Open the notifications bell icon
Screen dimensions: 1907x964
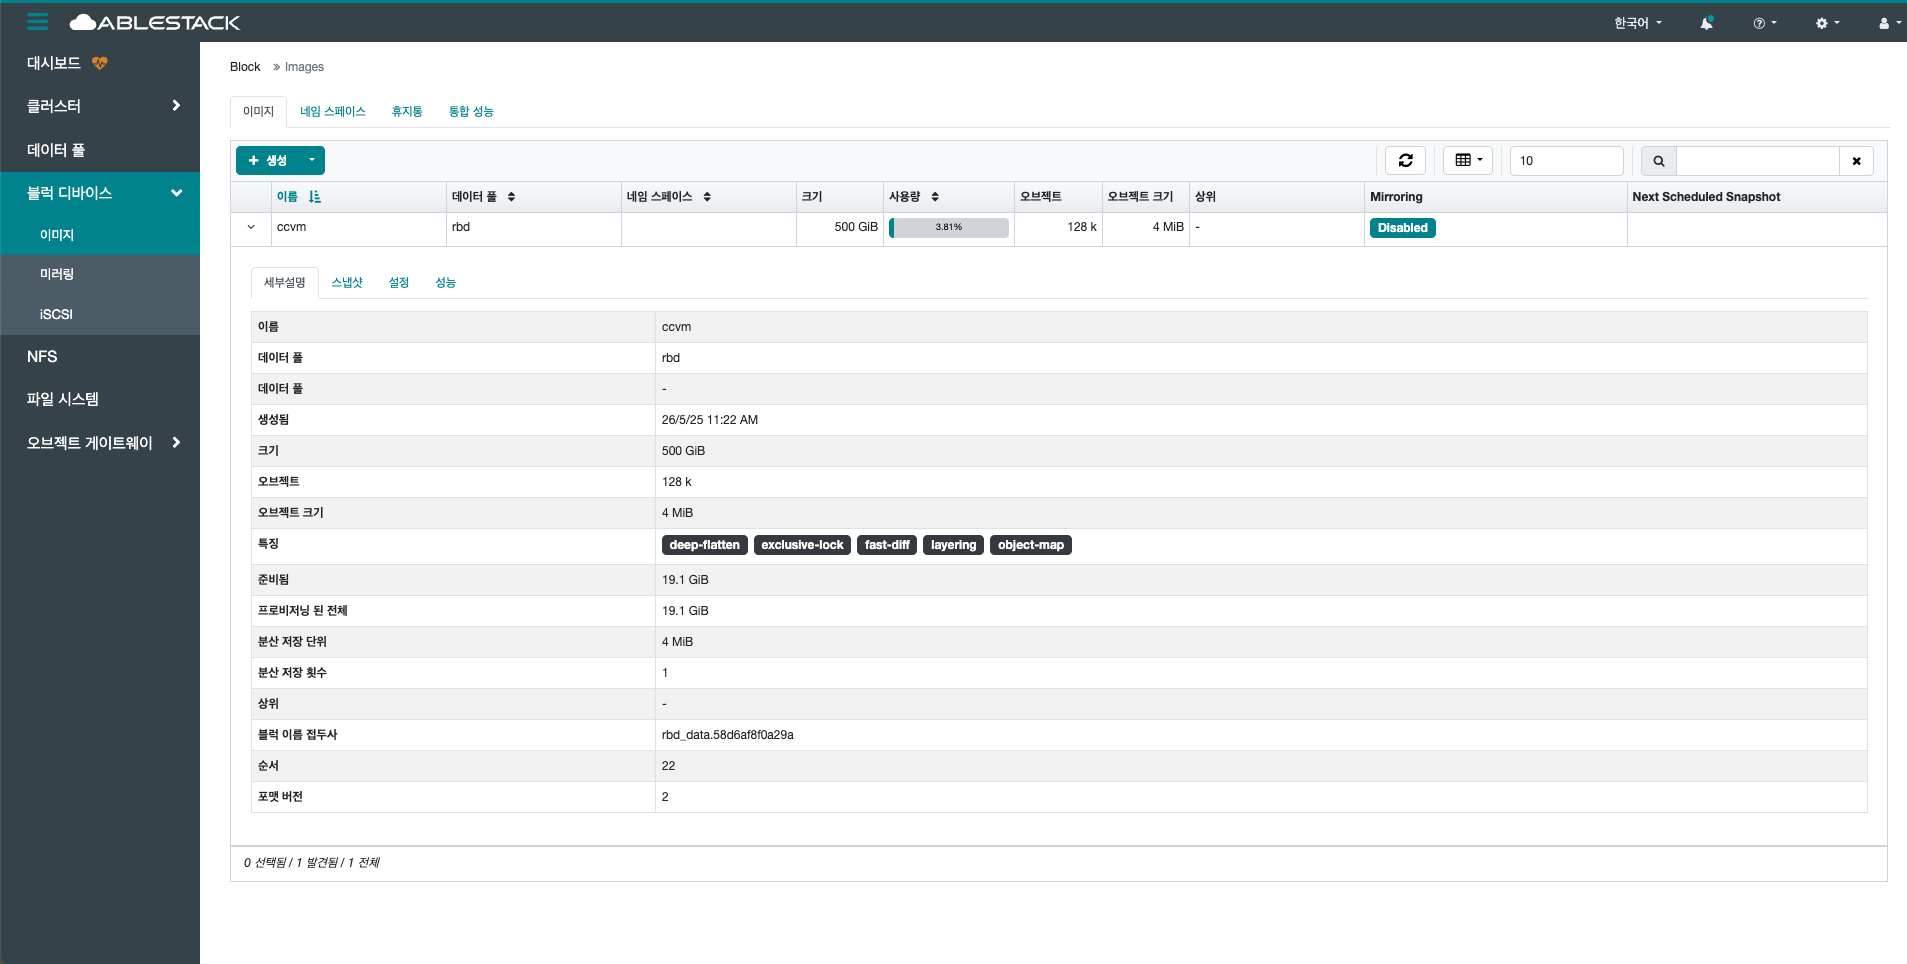(x=1707, y=22)
